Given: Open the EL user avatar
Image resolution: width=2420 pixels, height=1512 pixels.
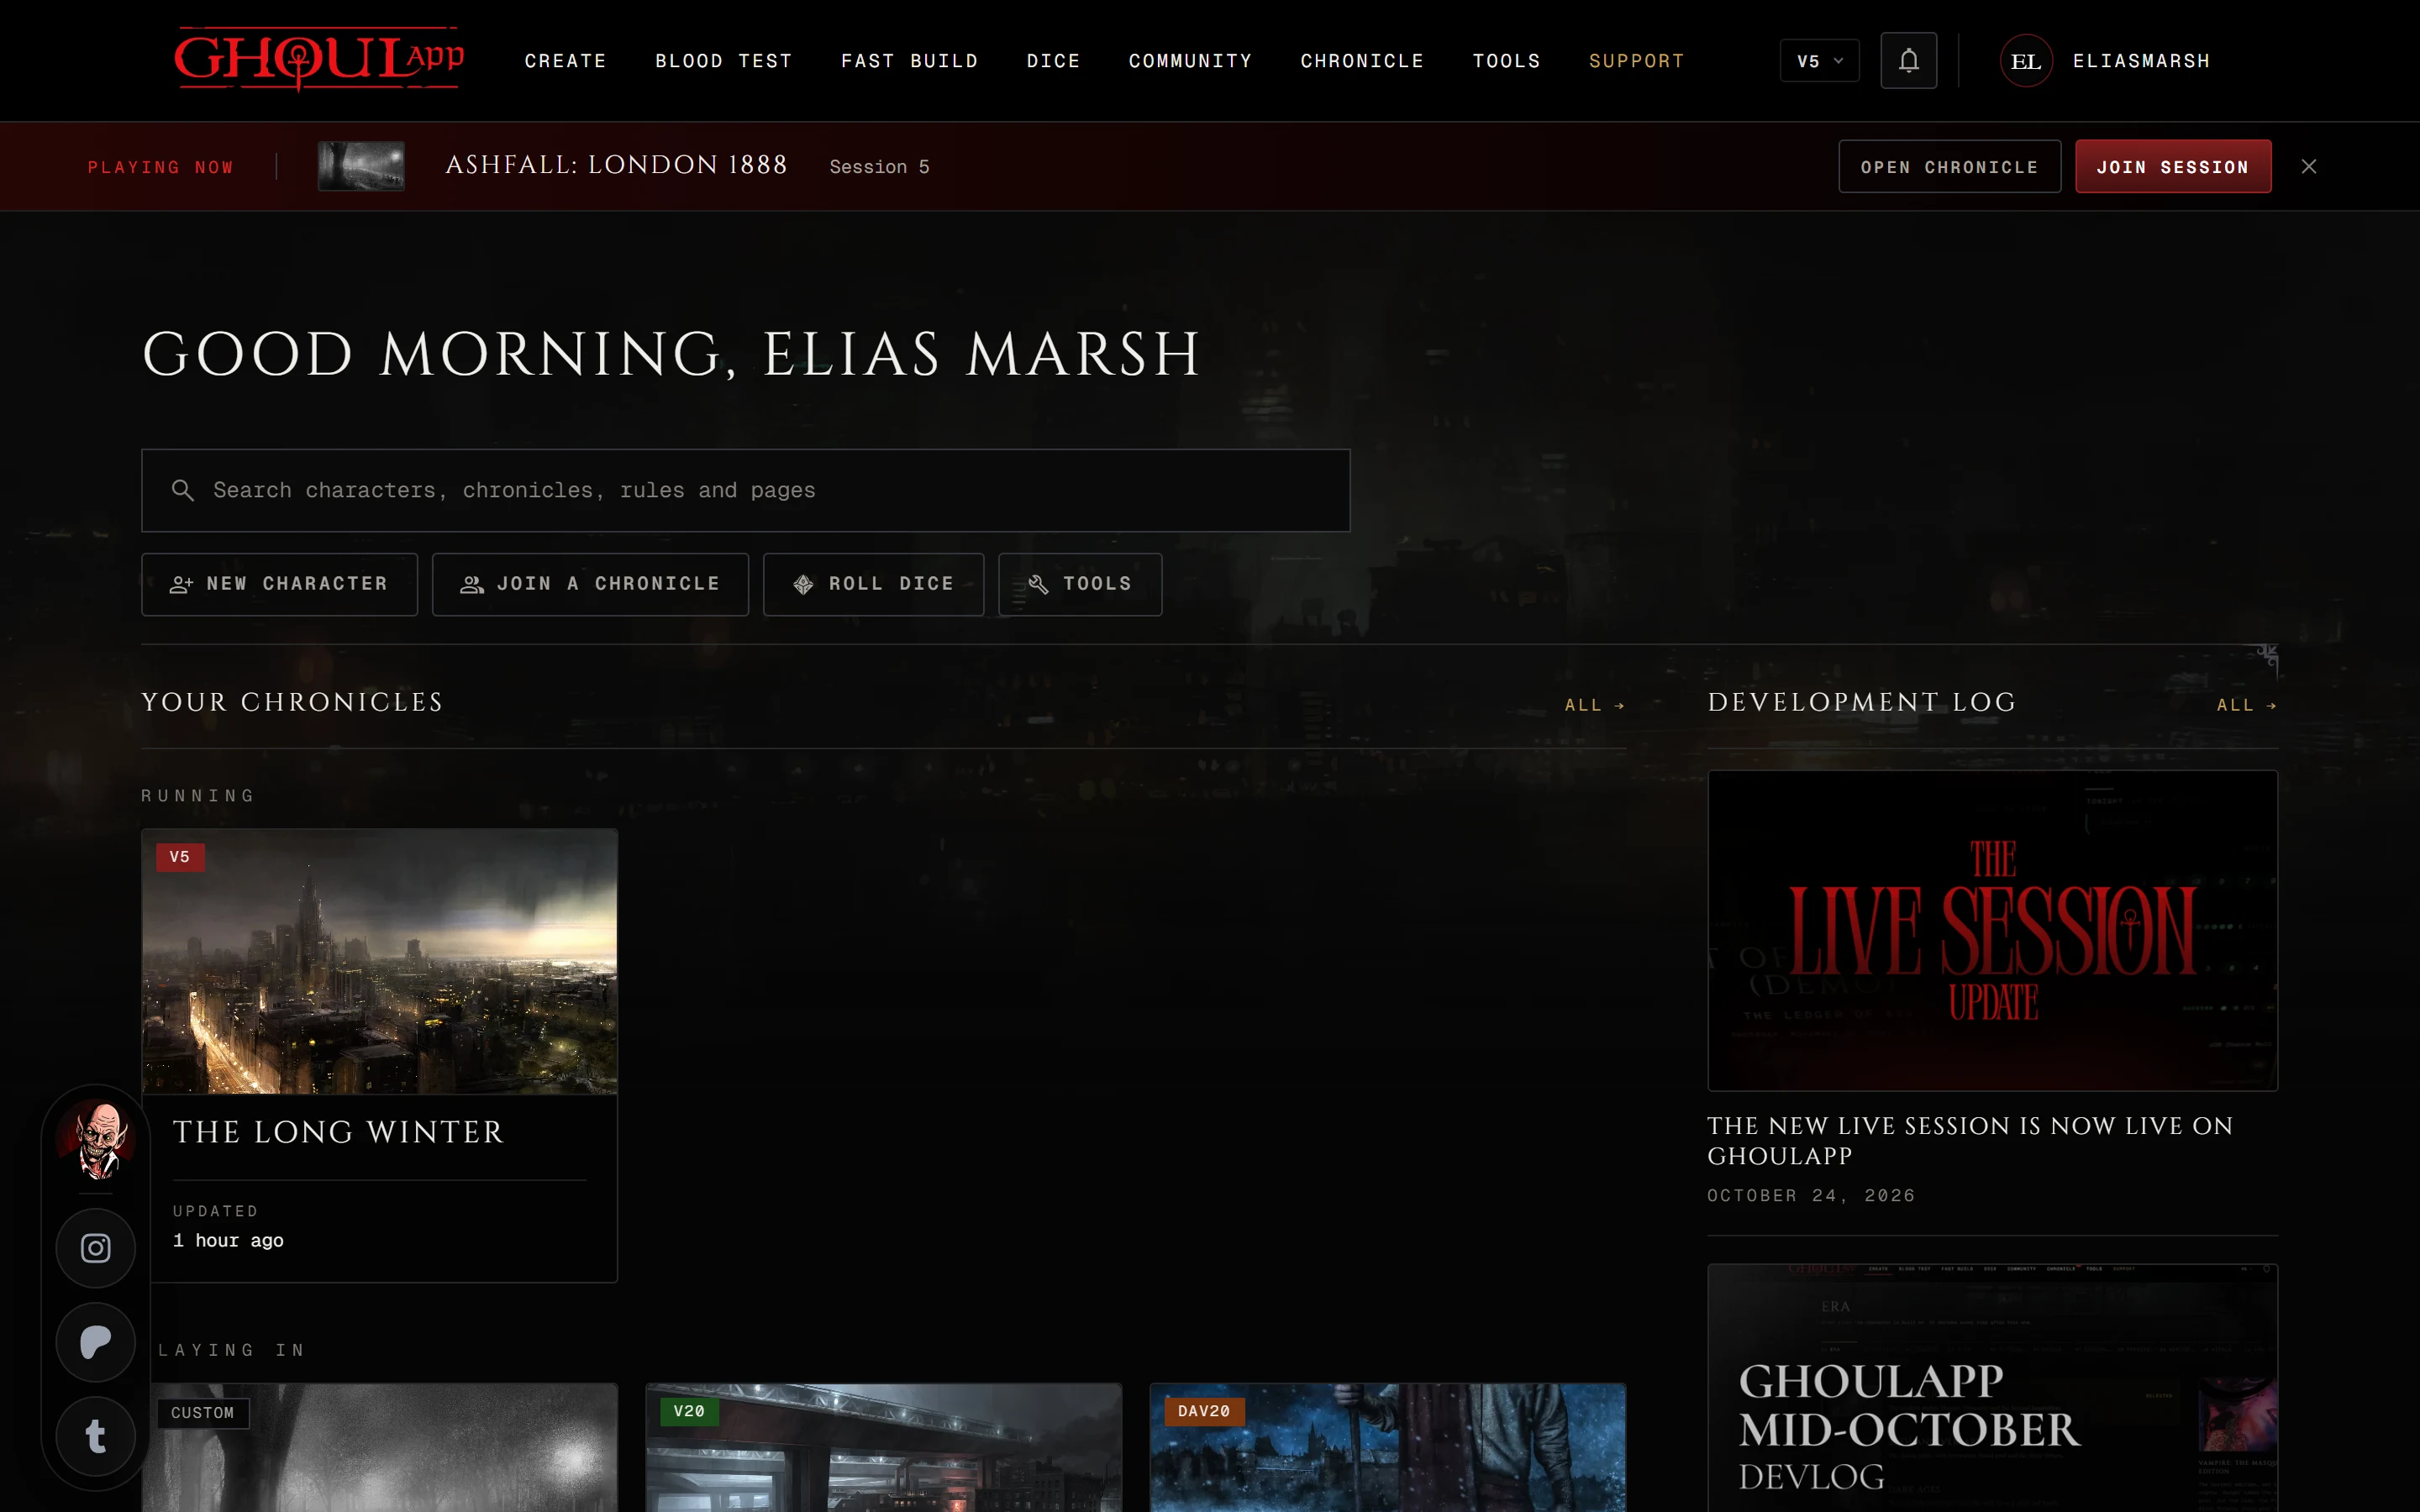Looking at the screenshot, I should coord(2026,61).
